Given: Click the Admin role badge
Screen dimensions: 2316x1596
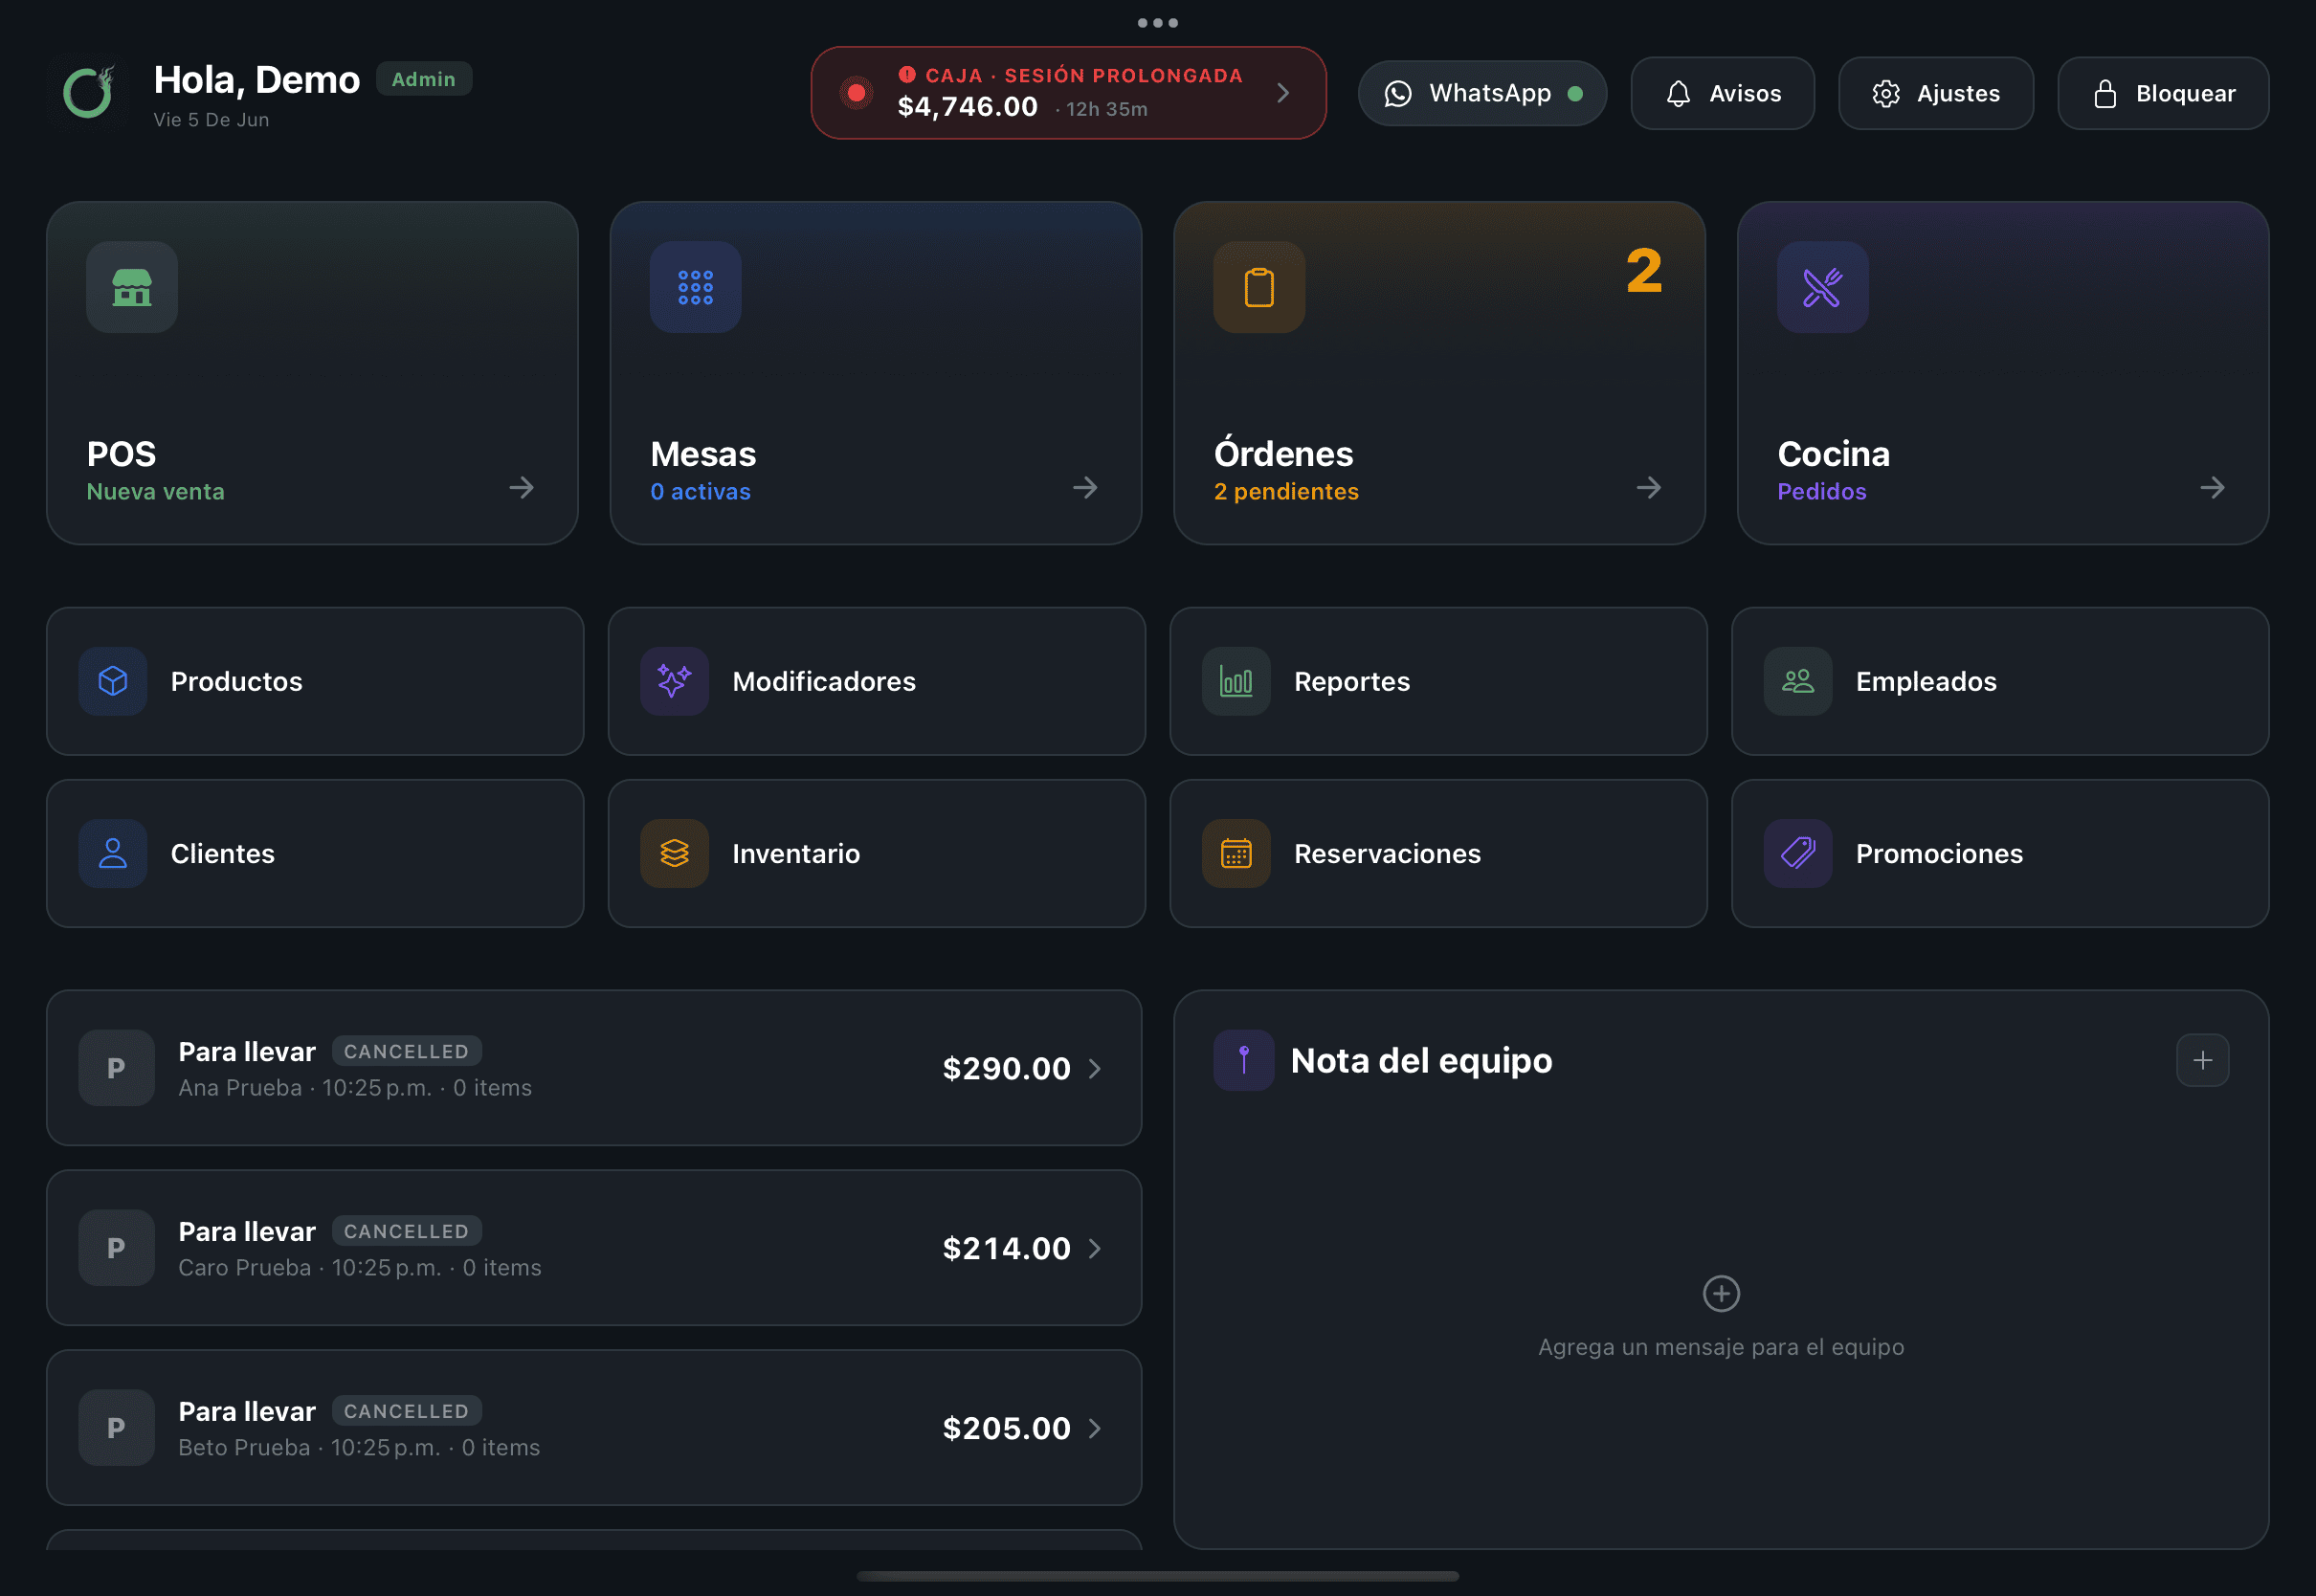Looking at the screenshot, I should point(424,79).
